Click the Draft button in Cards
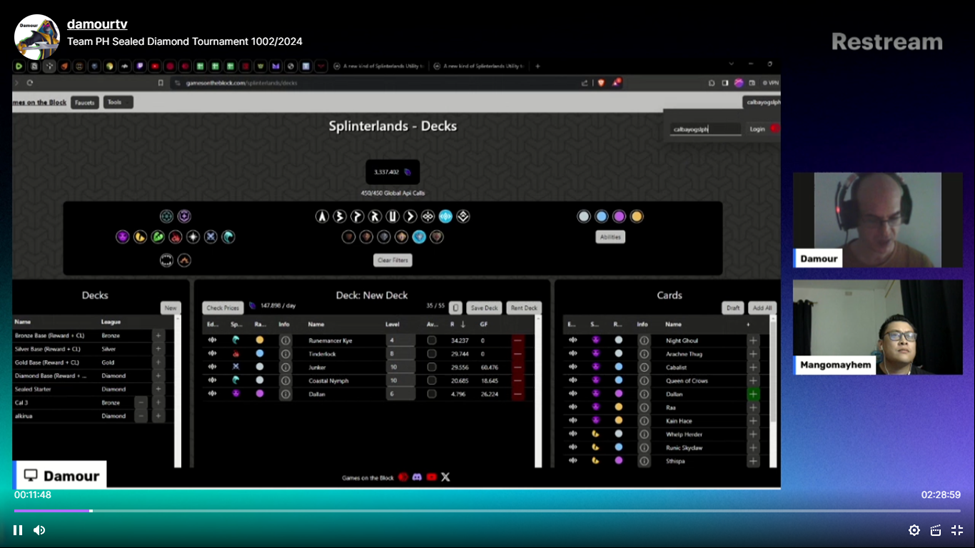975x548 pixels. pyautogui.click(x=733, y=308)
